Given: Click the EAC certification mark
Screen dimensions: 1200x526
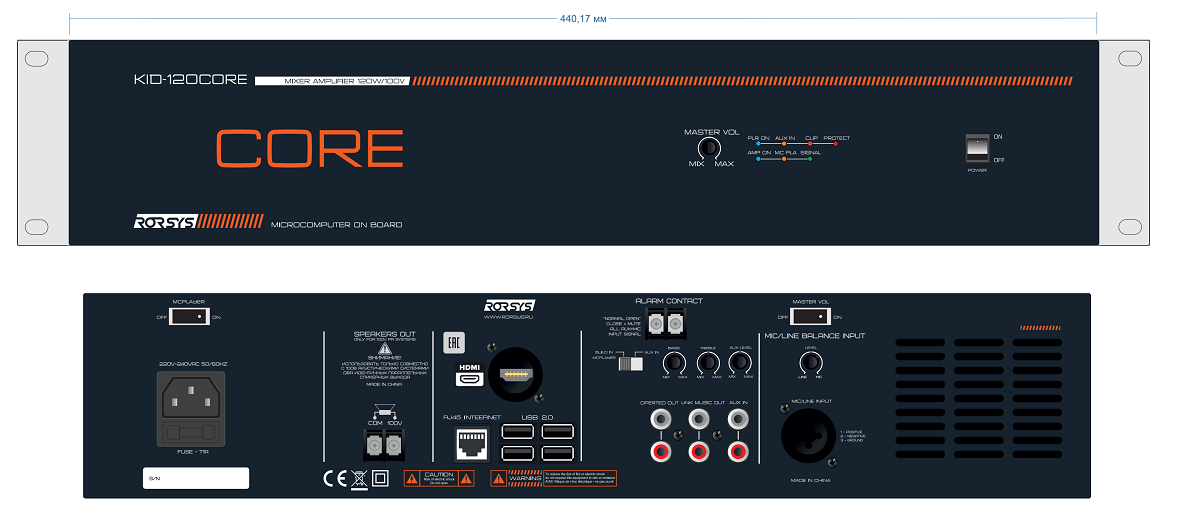Looking at the screenshot, I should pos(452,341).
